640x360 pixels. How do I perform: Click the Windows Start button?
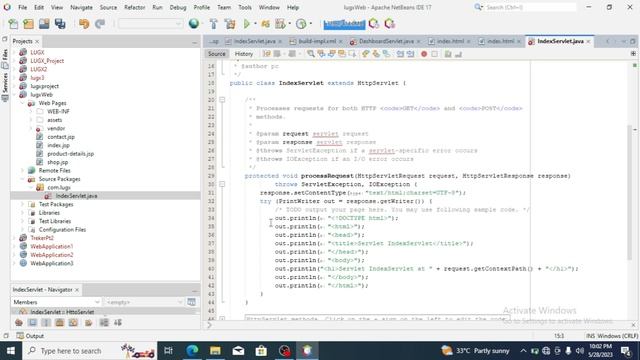(x=11, y=351)
